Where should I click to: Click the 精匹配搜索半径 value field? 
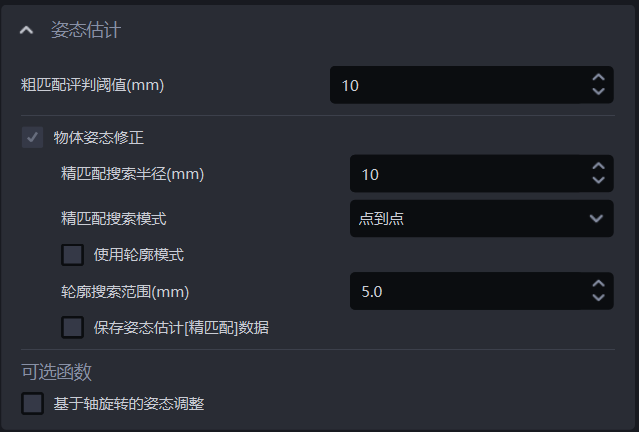point(465,174)
